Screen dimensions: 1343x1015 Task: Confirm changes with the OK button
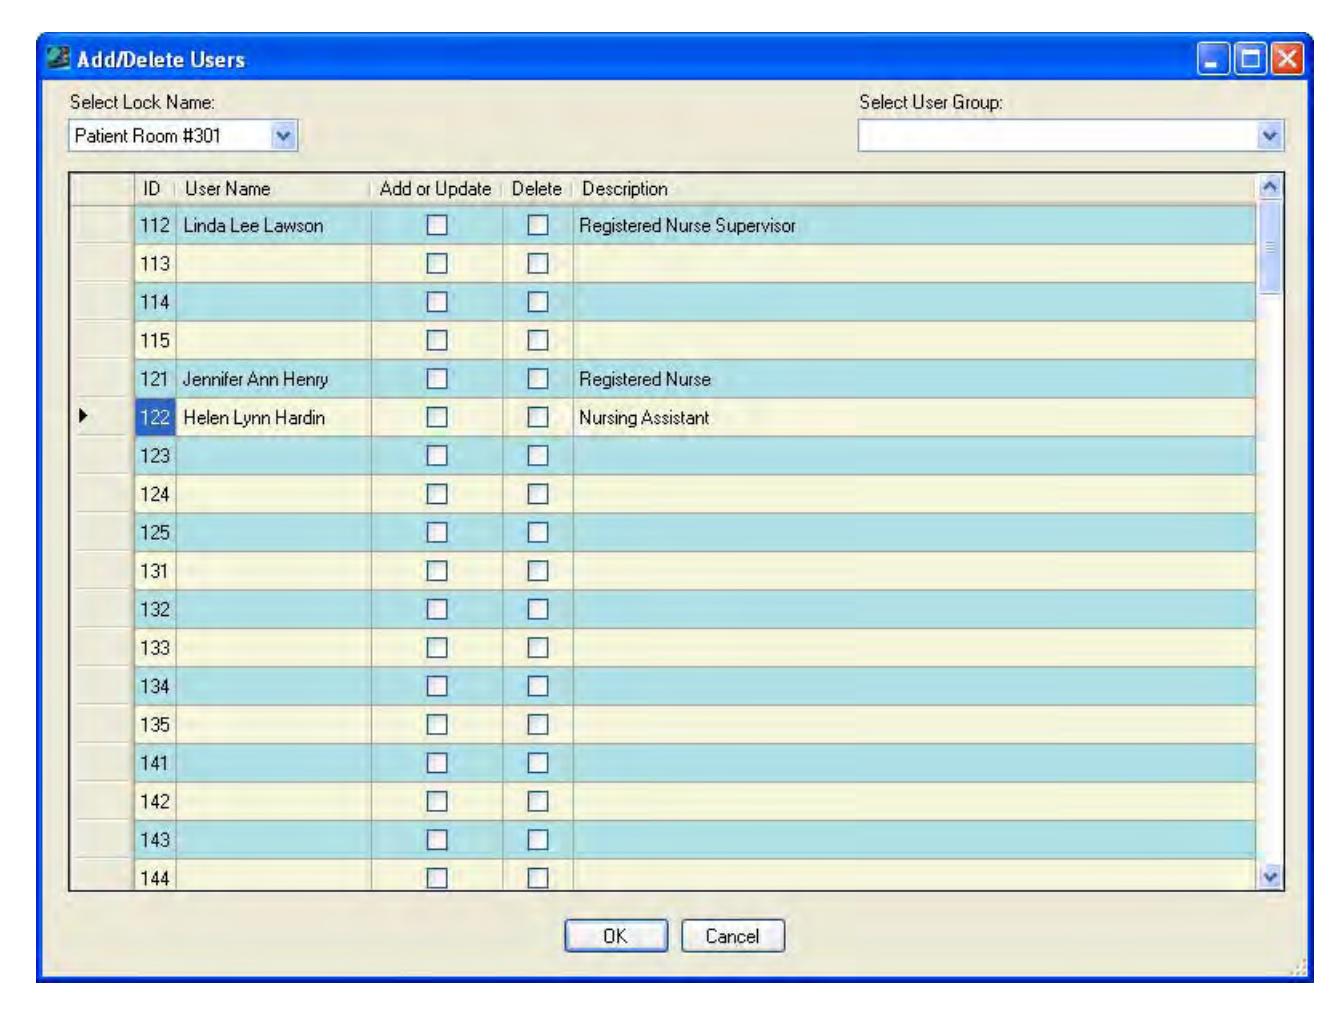click(x=615, y=936)
